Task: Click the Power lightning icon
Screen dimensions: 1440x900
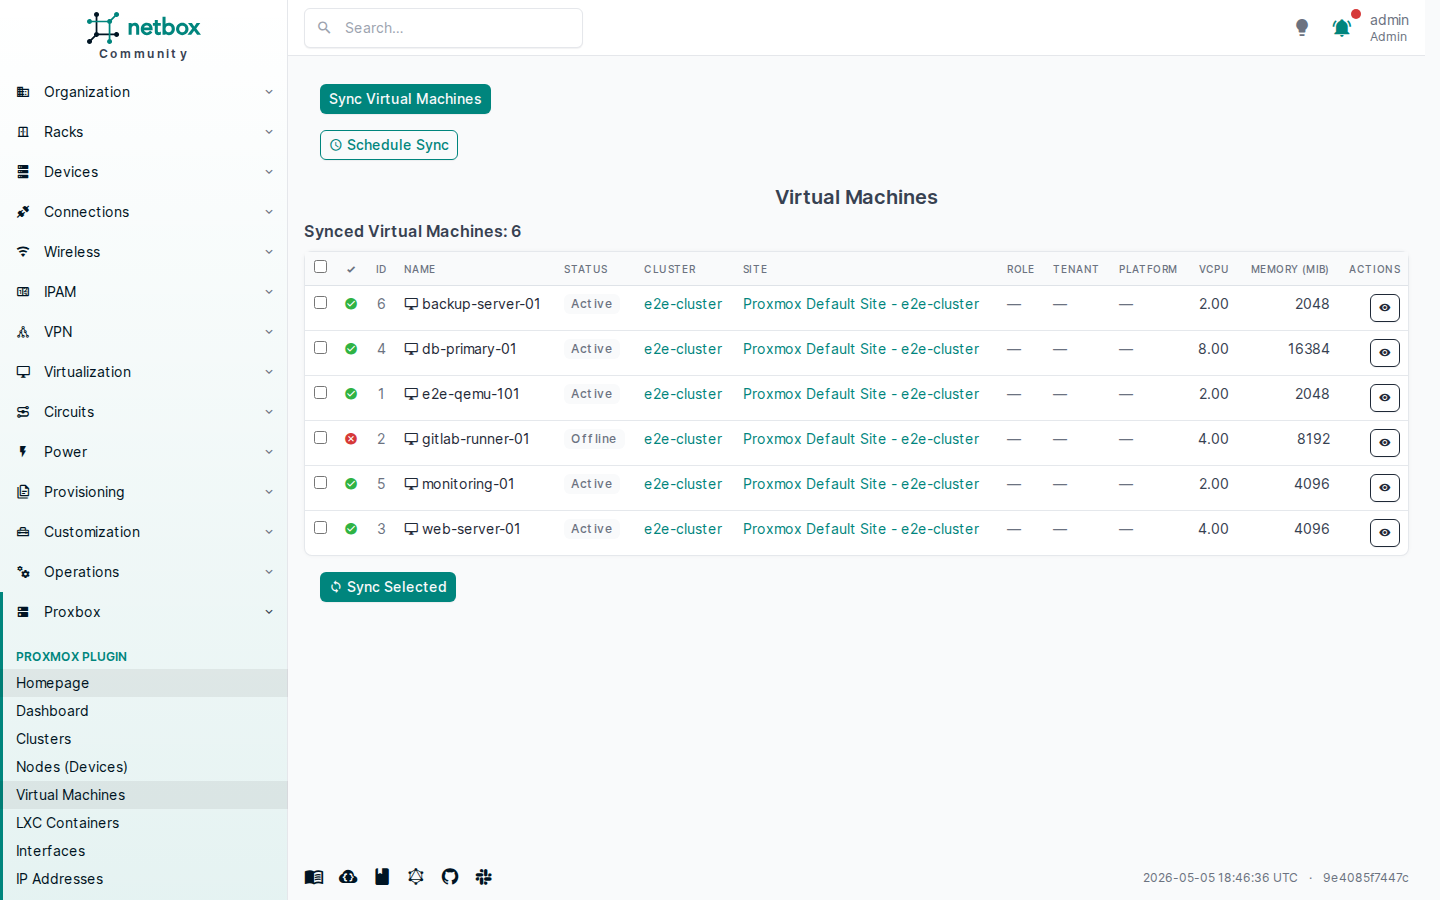Action: tap(23, 452)
